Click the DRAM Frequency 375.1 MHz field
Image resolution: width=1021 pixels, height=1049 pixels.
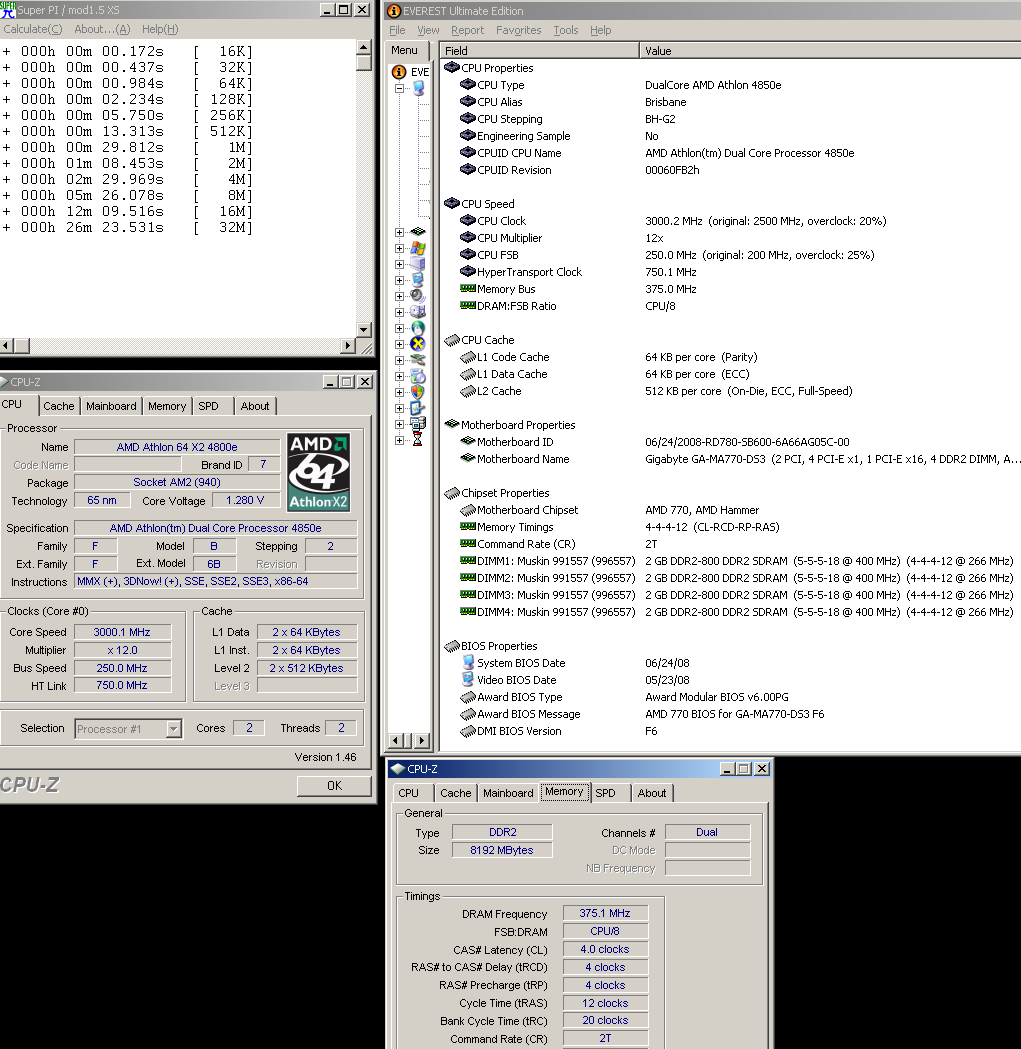(x=605, y=913)
